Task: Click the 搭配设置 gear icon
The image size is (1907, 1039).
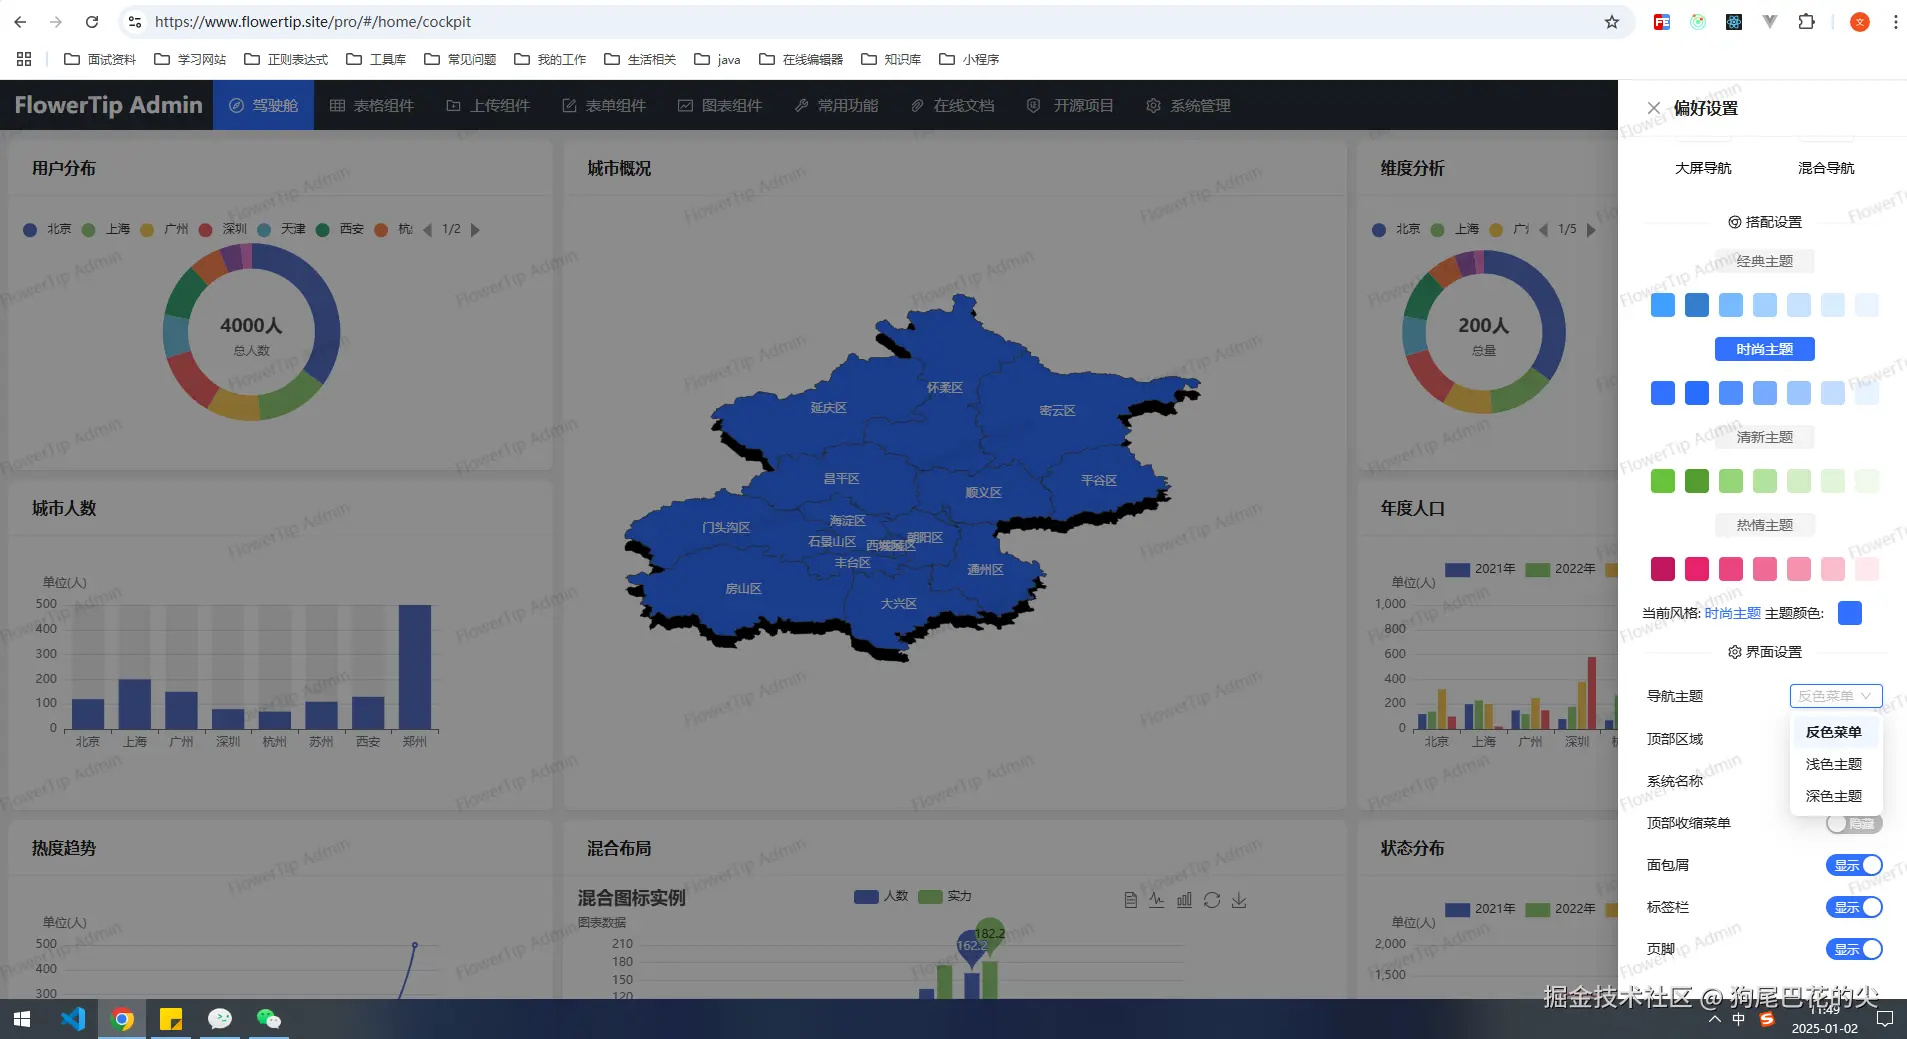Action: coord(1735,222)
